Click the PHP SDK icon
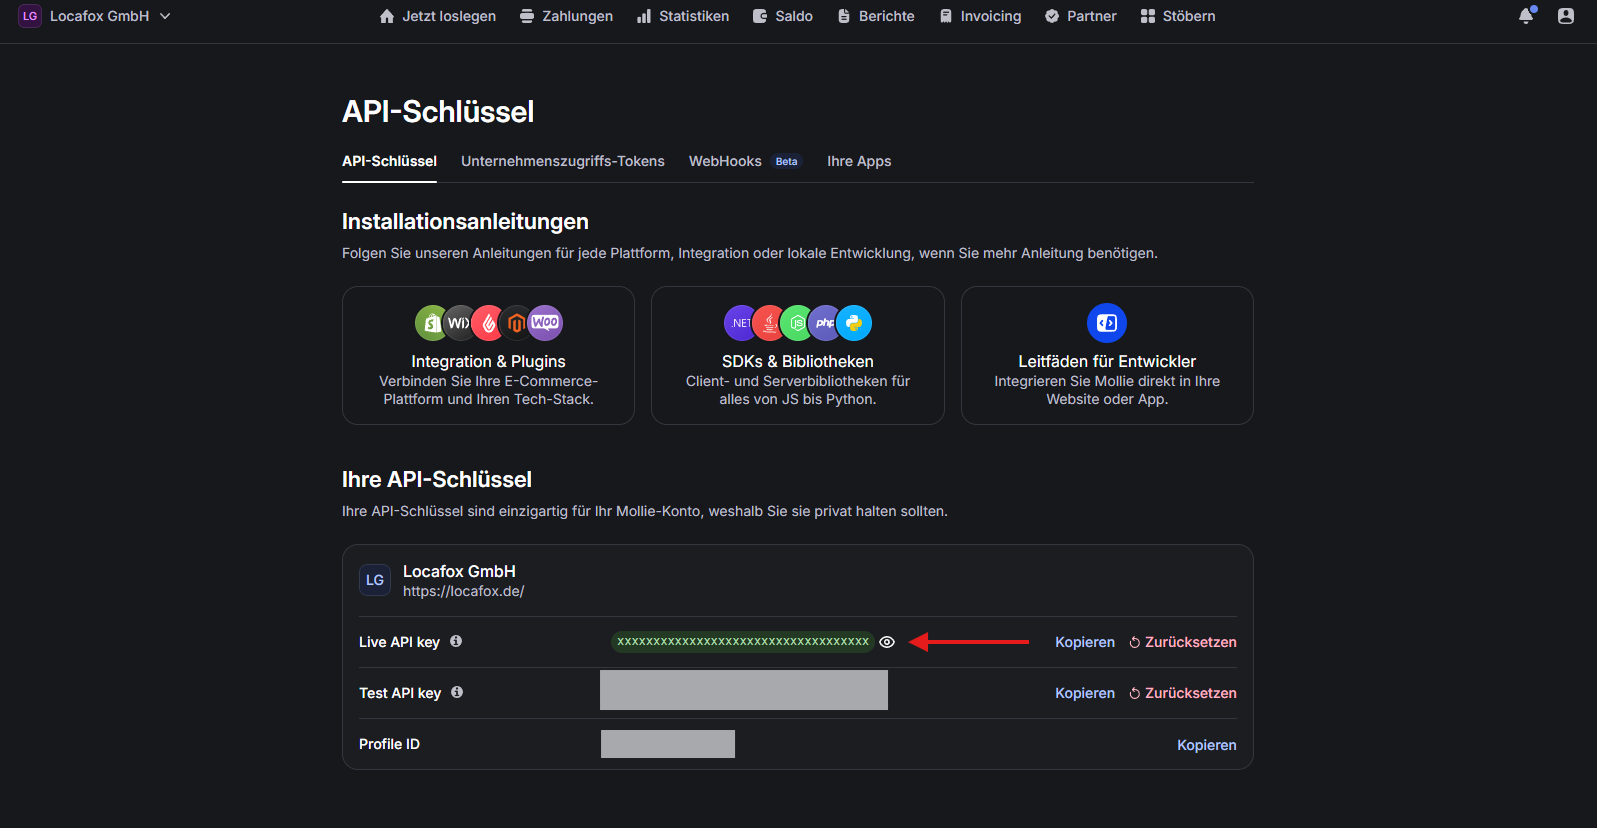Image resolution: width=1597 pixels, height=828 pixels. point(825,323)
